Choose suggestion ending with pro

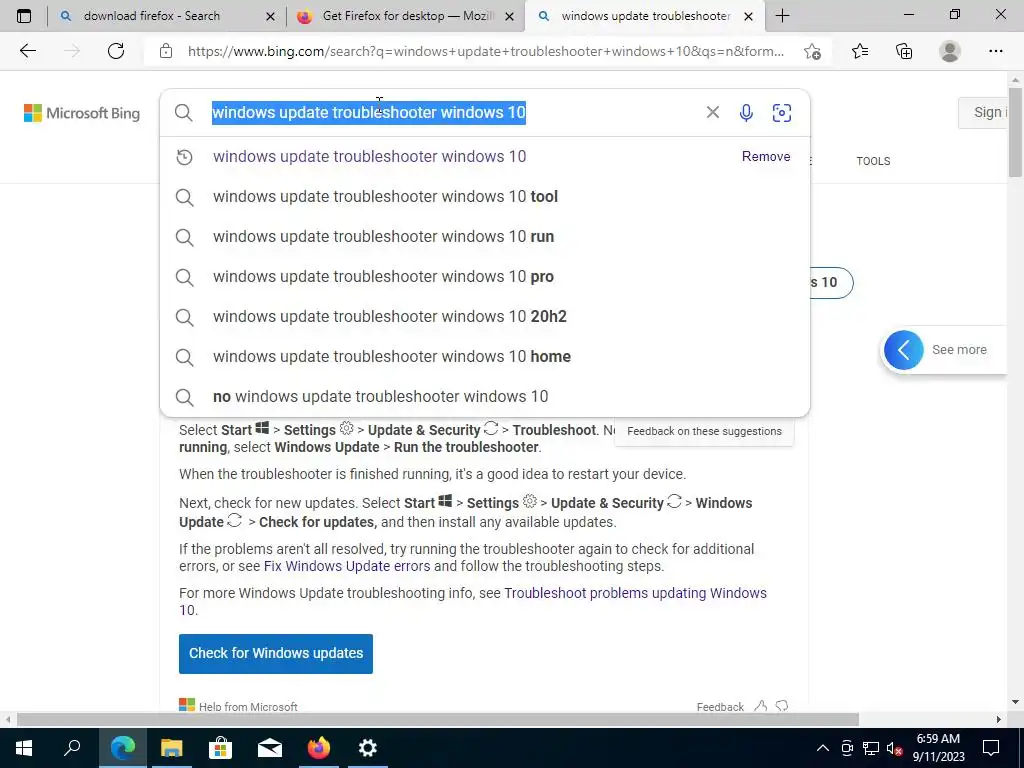tap(485, 276)
